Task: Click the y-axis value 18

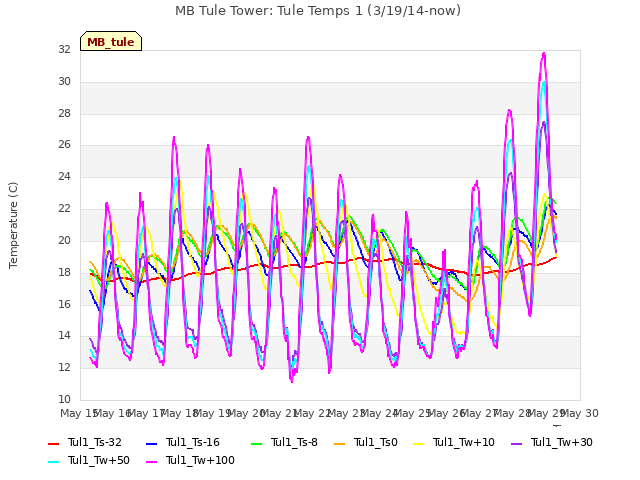Action: tap(64, 272)
